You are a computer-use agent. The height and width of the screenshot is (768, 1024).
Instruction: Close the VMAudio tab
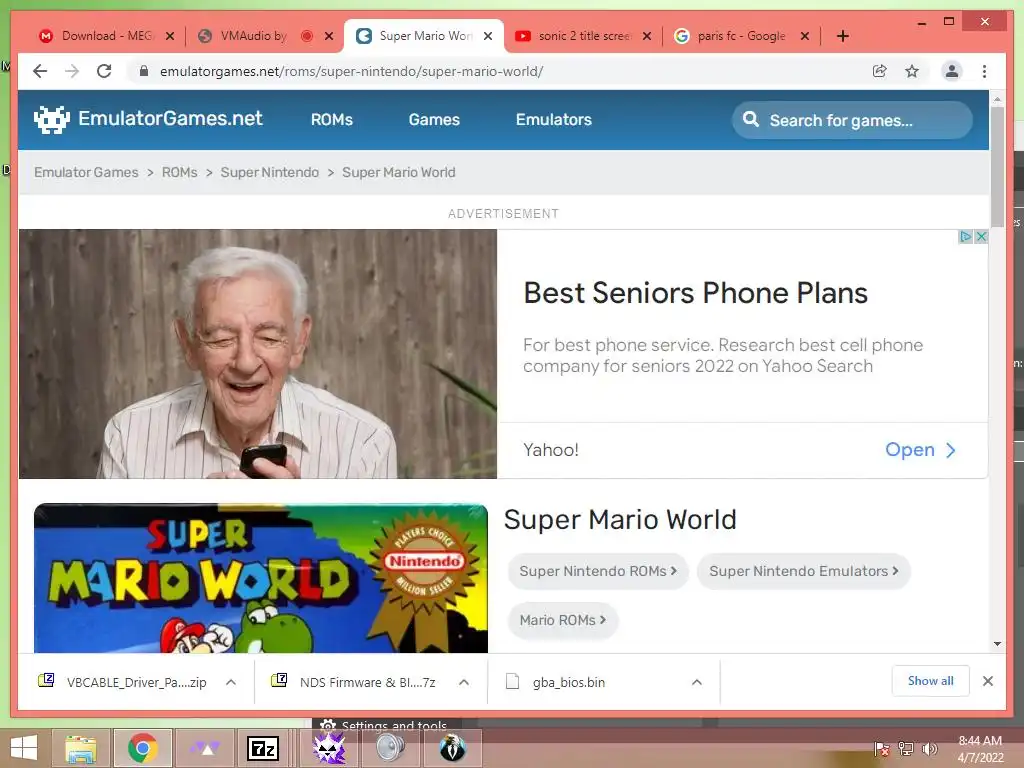(x=329, y=36)
